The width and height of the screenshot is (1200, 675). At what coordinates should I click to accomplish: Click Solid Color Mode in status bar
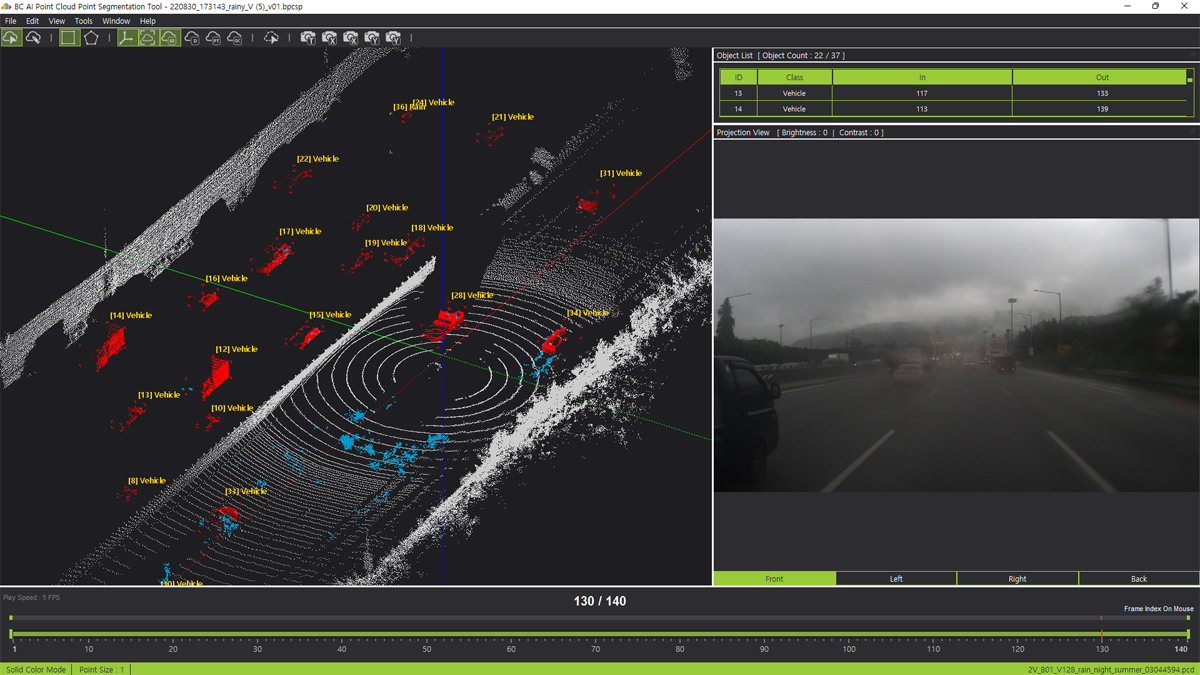pos(36,669)
